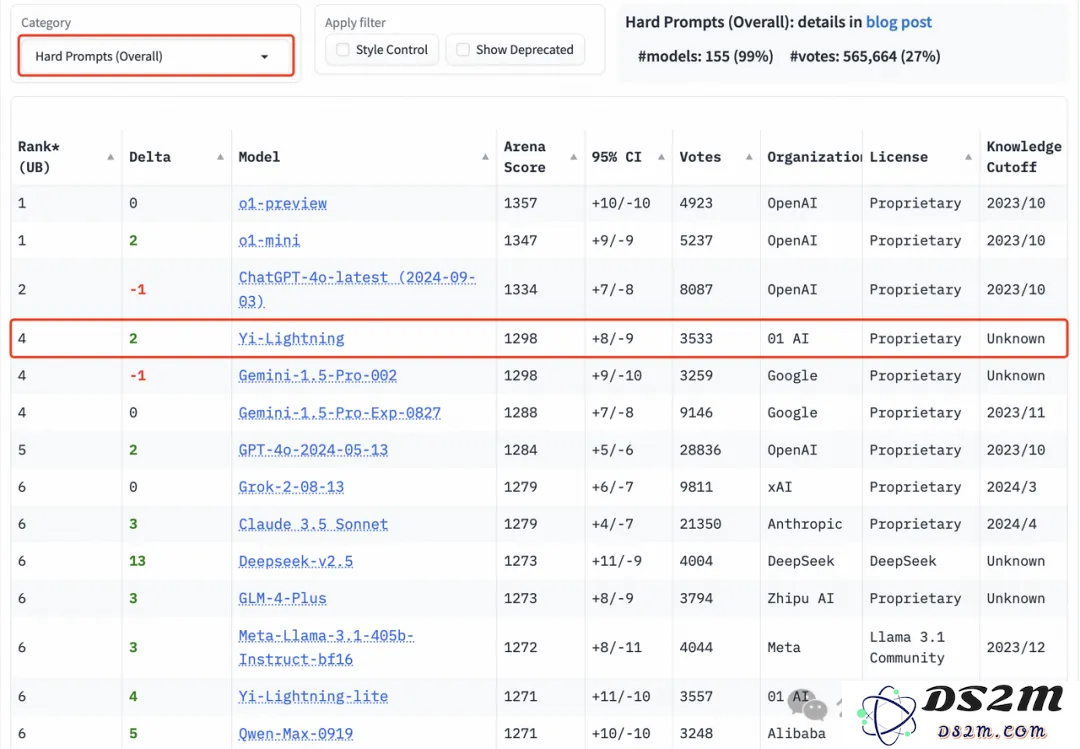Sort by the Arena Score column arrow
Image resolution: width=1080 pixels, height=749 pixels.
point(573,157)
